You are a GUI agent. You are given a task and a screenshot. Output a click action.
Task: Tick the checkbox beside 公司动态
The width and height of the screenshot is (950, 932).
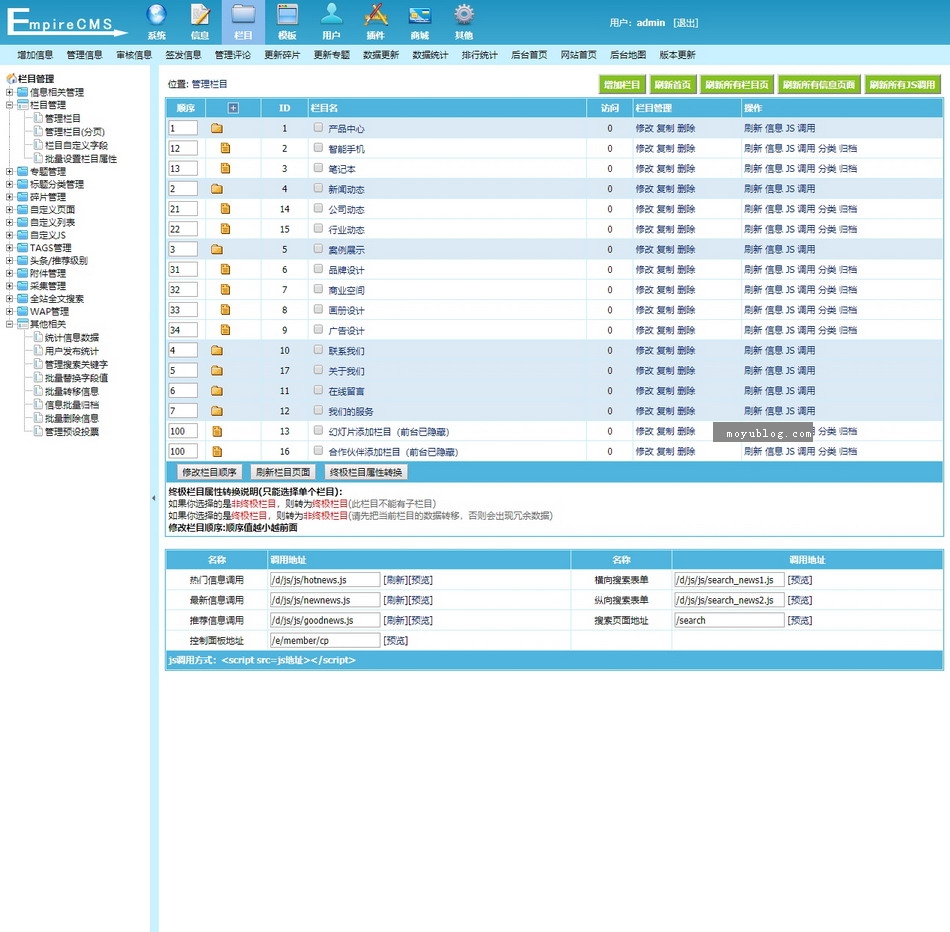pos(318,208)
